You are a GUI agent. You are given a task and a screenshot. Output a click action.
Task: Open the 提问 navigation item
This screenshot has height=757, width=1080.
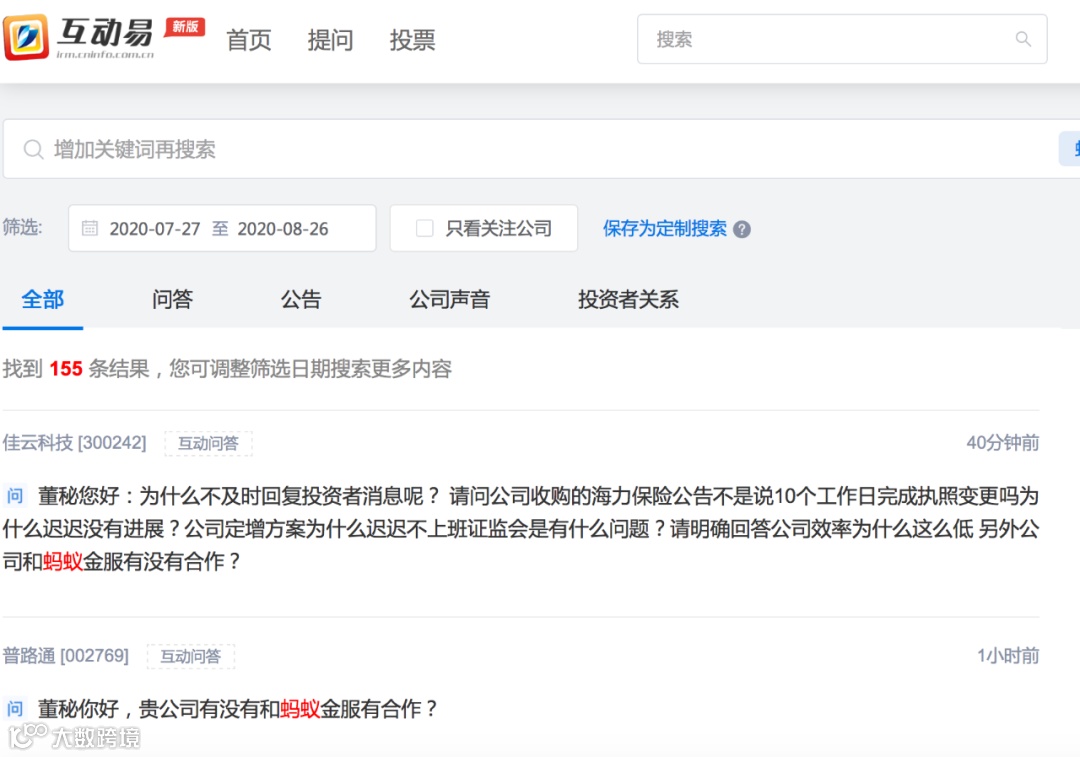331,40
